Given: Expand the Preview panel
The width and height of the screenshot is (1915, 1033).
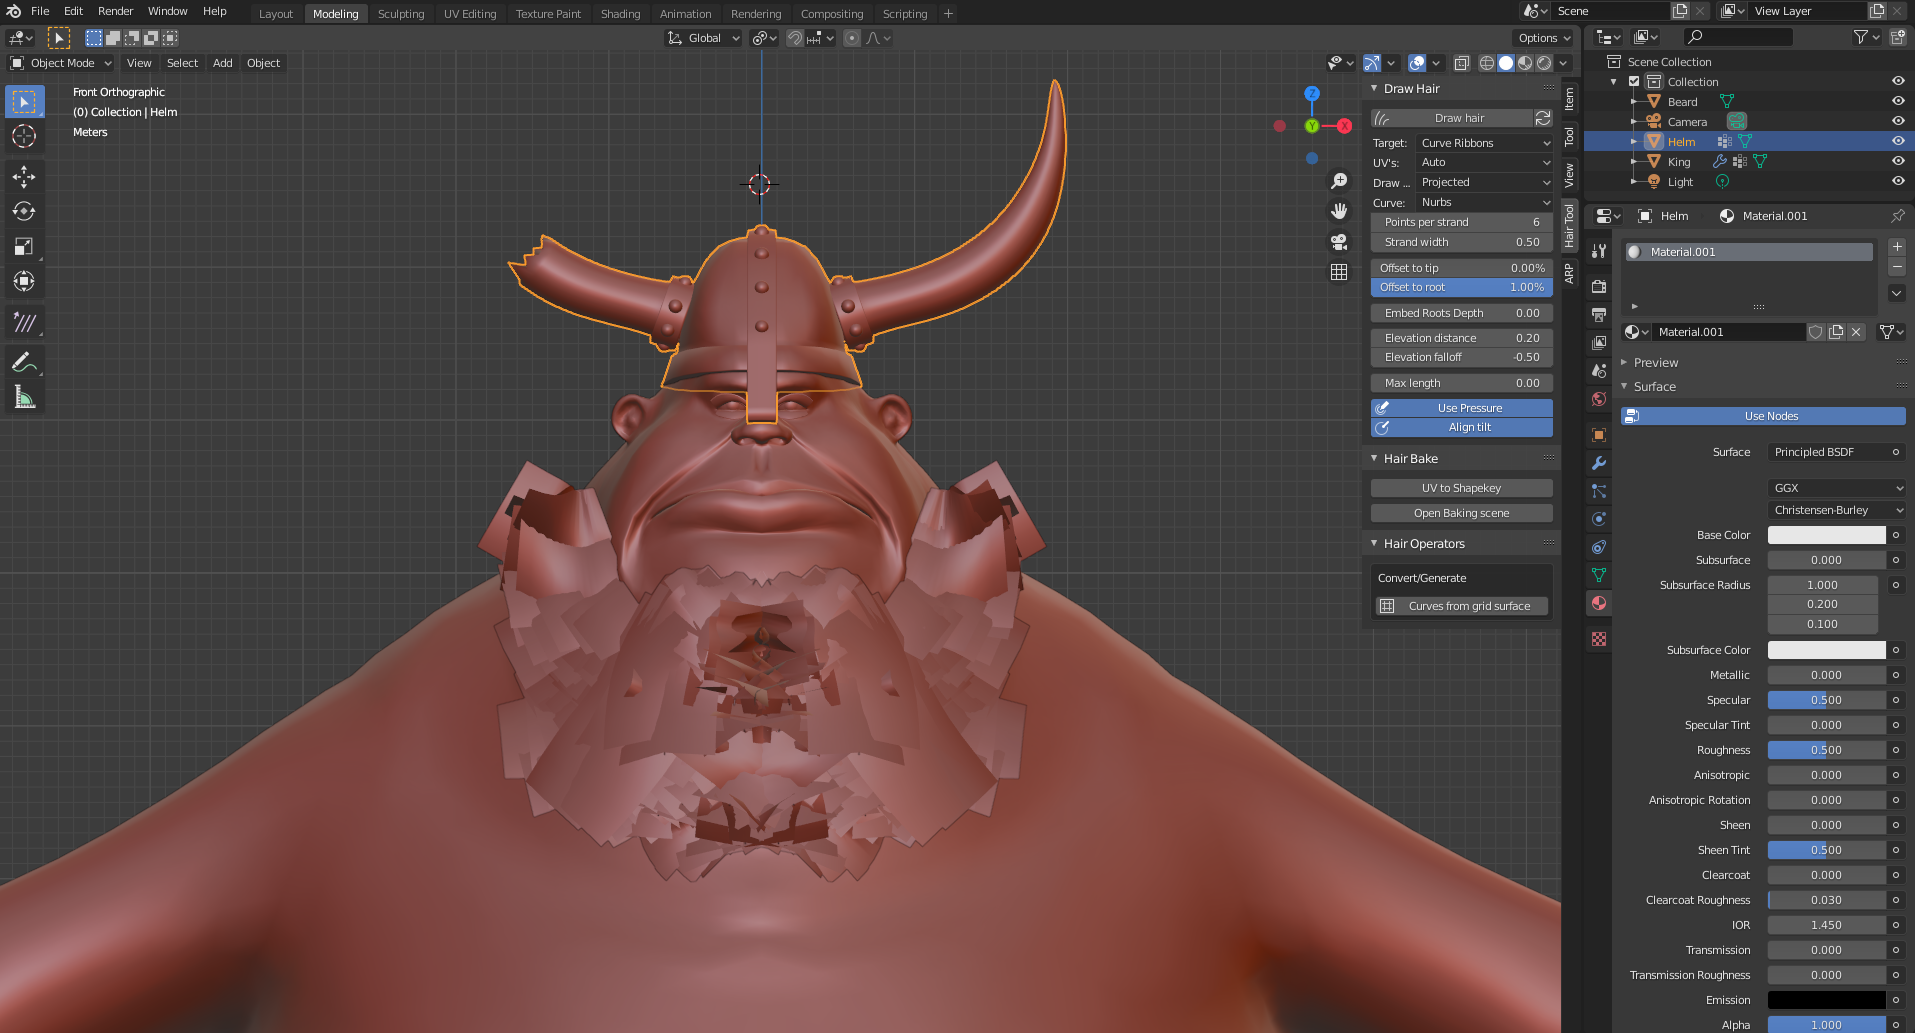Looking at the screenshot, I should click(1655, 363).
